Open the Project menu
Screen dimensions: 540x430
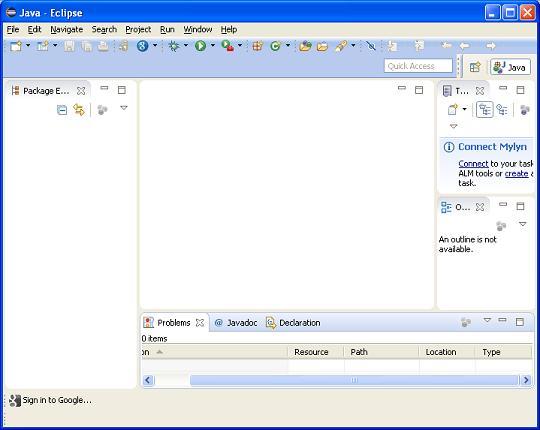pos(138,30)
